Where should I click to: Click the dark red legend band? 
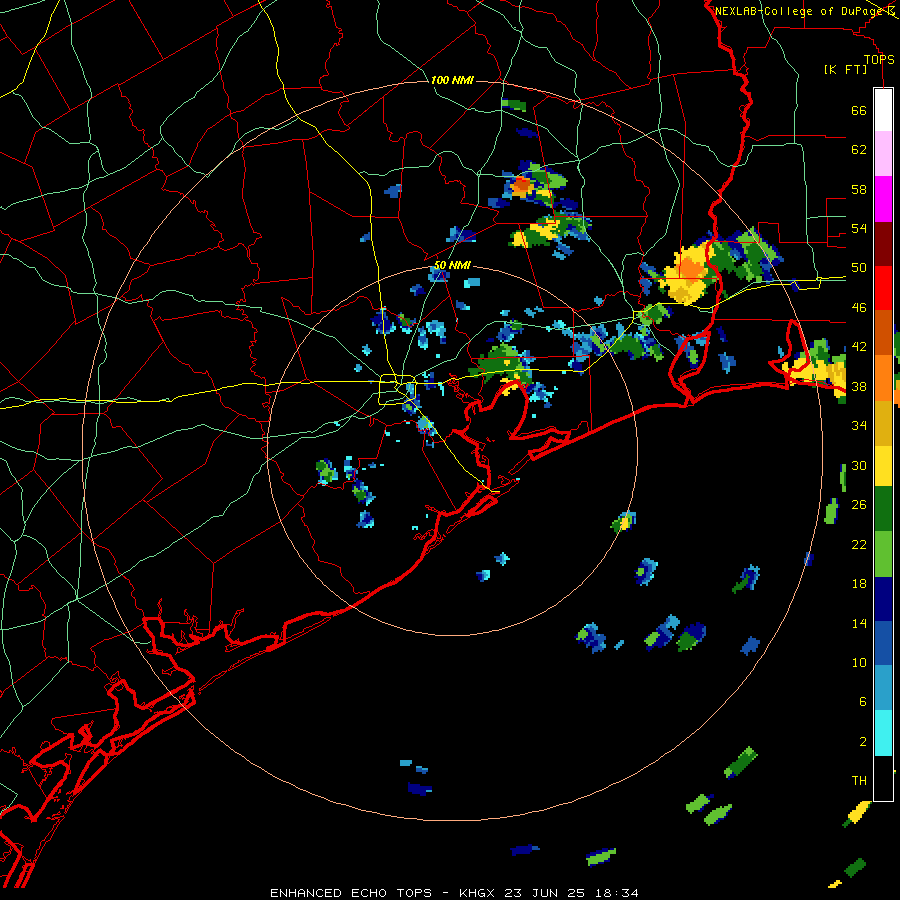point(883,243)
